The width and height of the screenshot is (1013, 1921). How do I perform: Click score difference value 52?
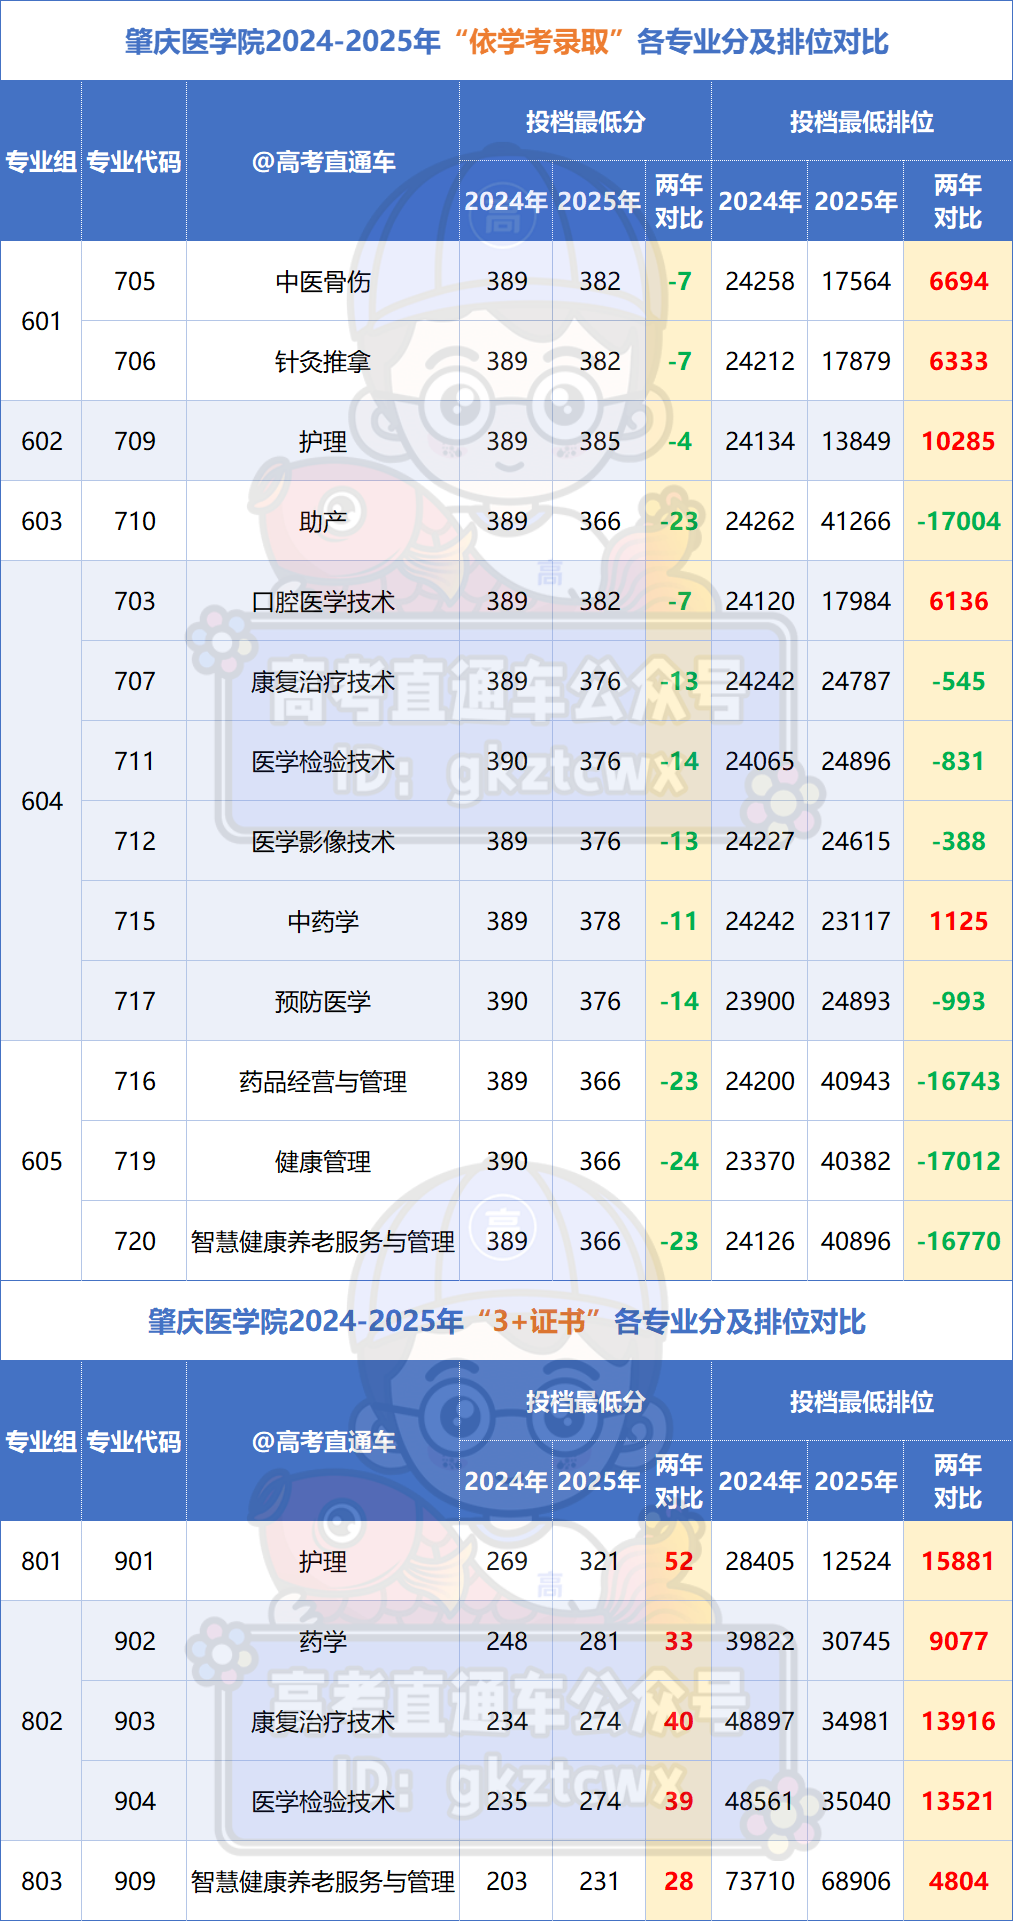coord(679,1561)
